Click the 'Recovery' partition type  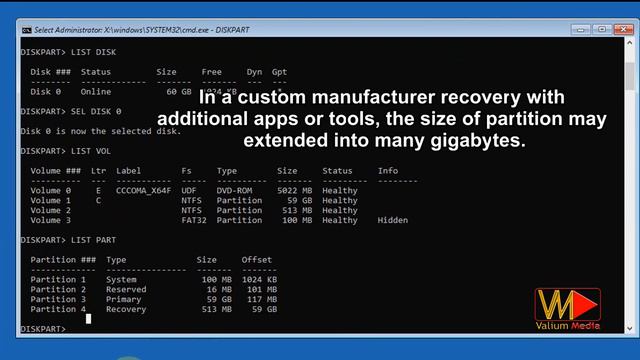[x=126, y=309]
